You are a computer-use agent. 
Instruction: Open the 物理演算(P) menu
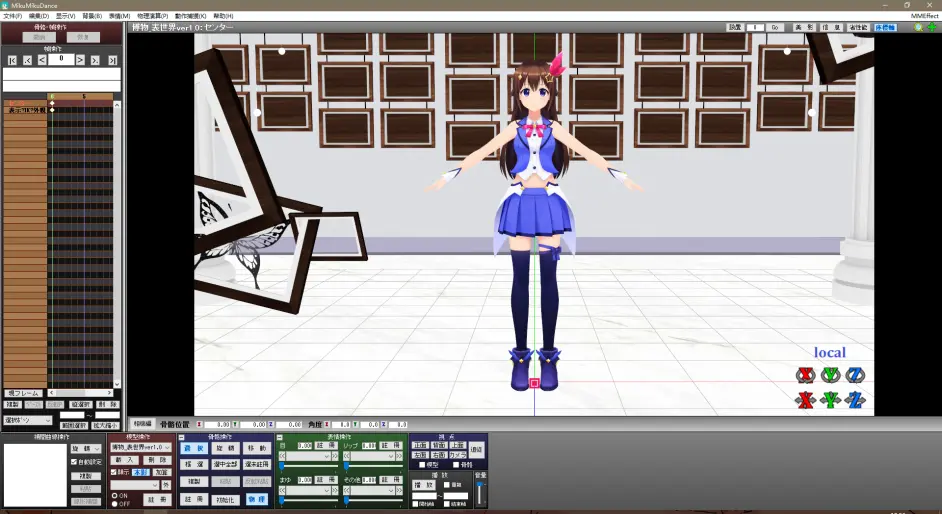pos(152,16)
